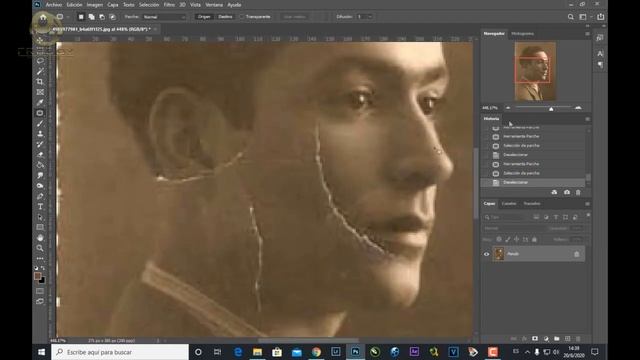Viewport: 640px width, 360px height.
Task: Select the Frame tool
Action: [40, 92]
